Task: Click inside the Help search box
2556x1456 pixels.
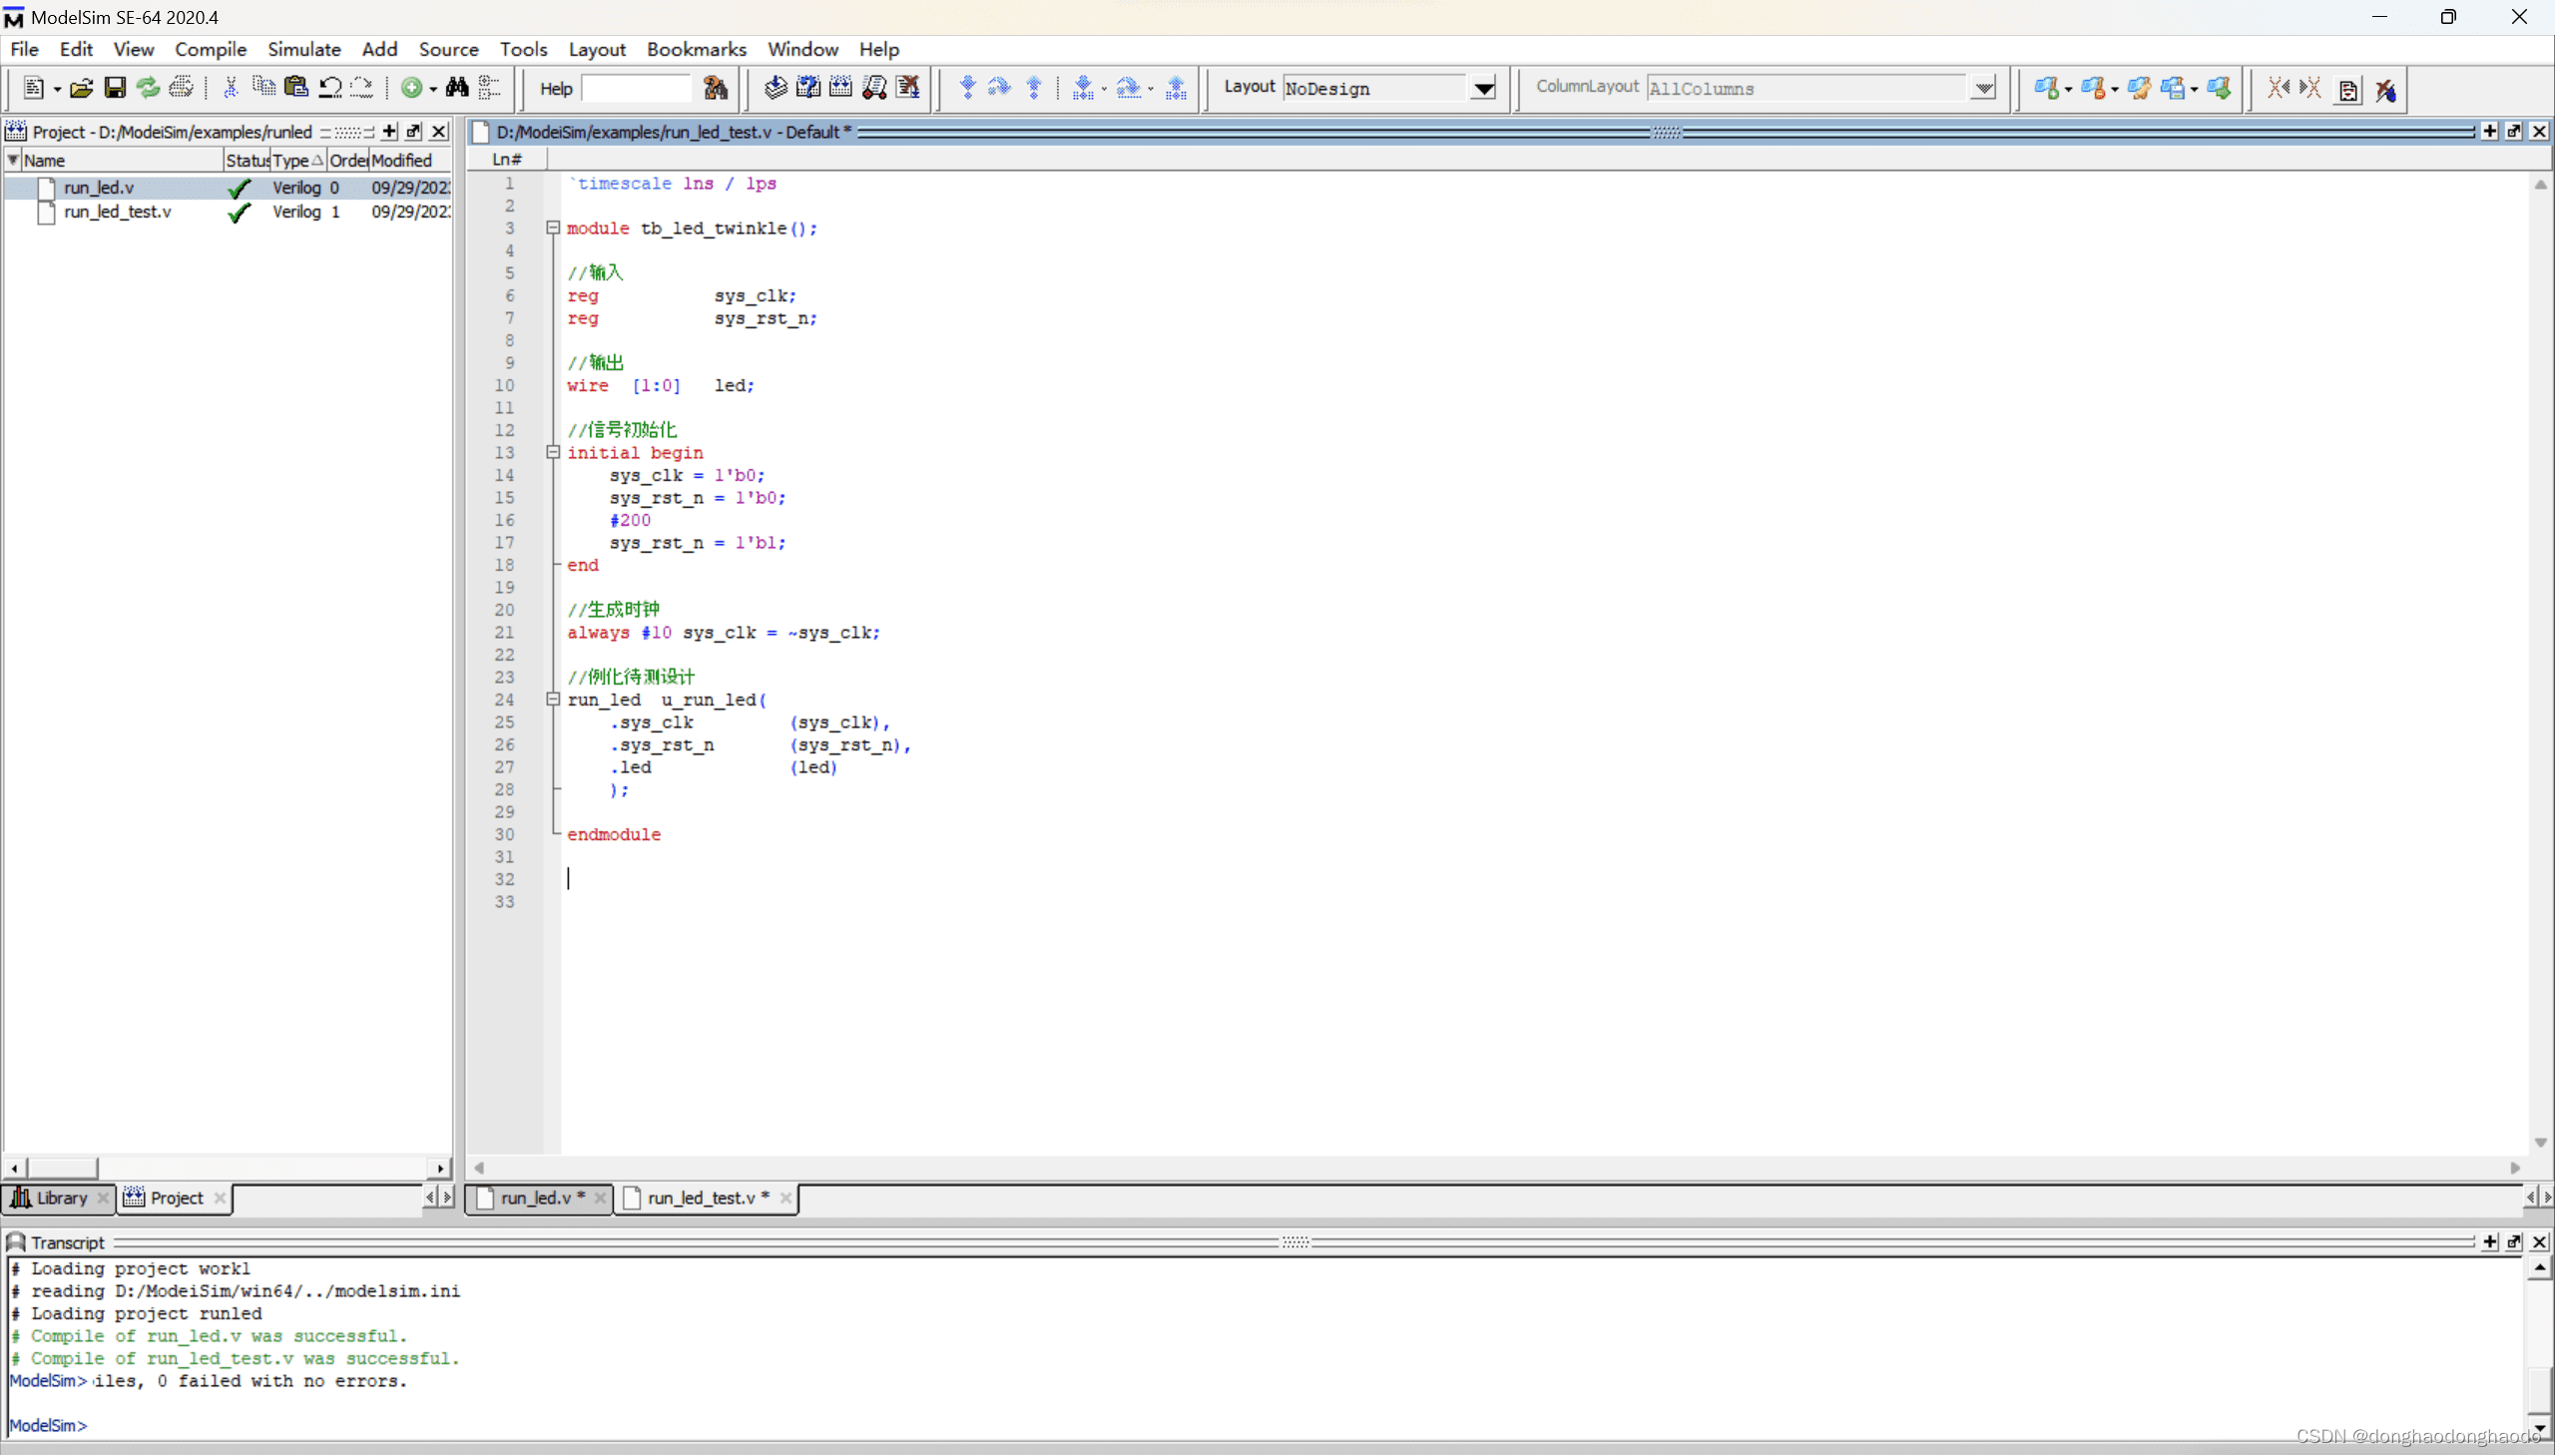Action: (638, 88)
